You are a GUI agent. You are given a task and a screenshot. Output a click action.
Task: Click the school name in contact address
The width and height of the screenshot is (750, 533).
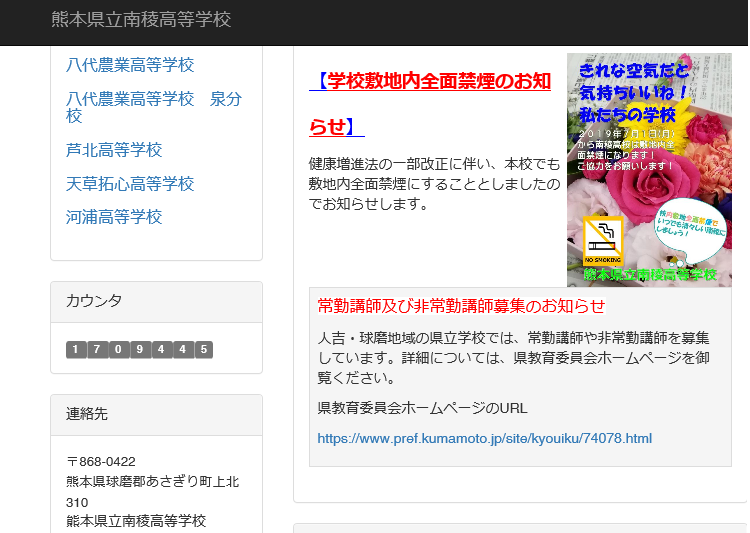(136, 521)
